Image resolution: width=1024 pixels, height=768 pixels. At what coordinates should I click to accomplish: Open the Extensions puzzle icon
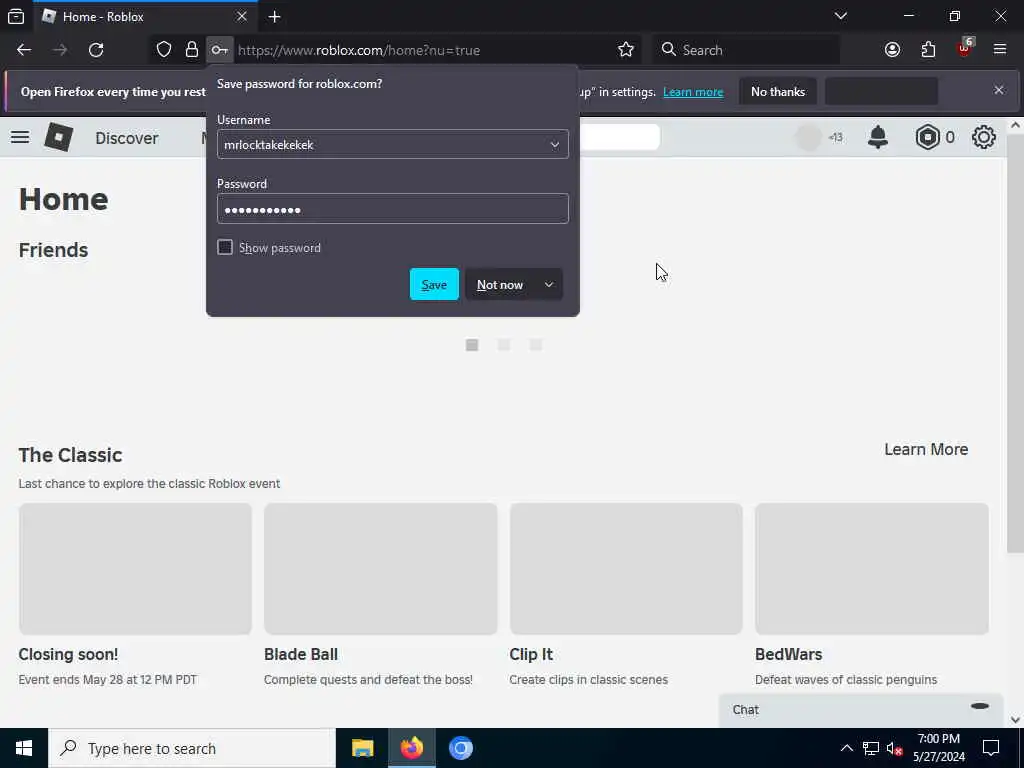click(x=928, y=50)
